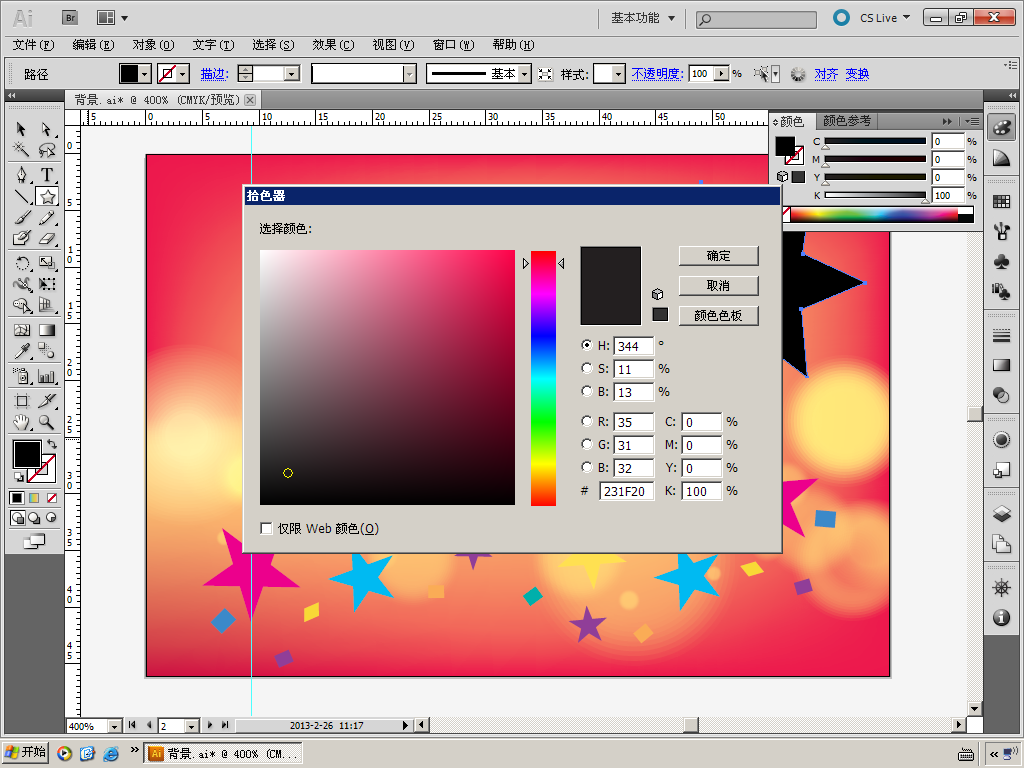This screenshot has width=1024, height=768.
Task: Open the 编辑(E) menu
Action: click(x=93, y=45)
